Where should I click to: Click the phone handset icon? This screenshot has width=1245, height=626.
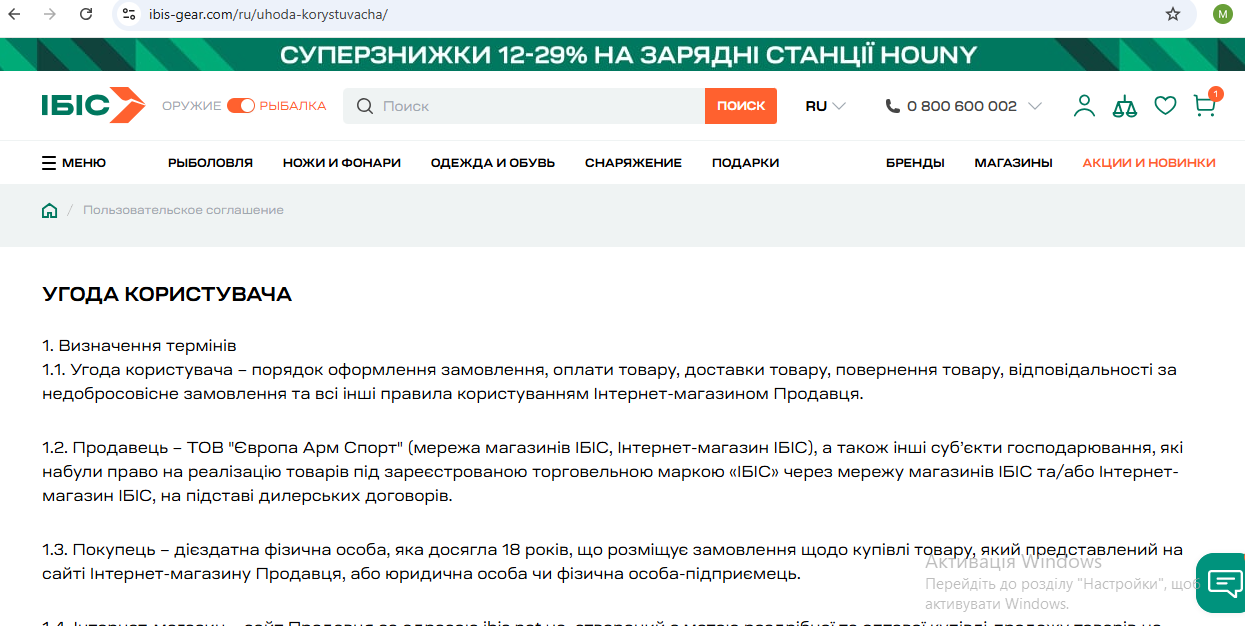892,106
